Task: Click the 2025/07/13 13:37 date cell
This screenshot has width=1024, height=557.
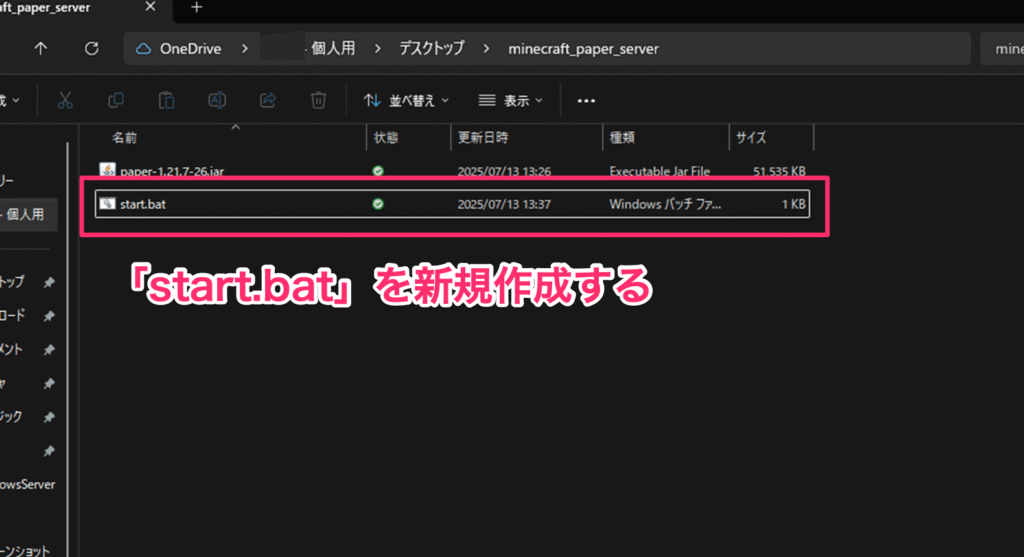Action: pyautogui.click(x=504, y=204)
